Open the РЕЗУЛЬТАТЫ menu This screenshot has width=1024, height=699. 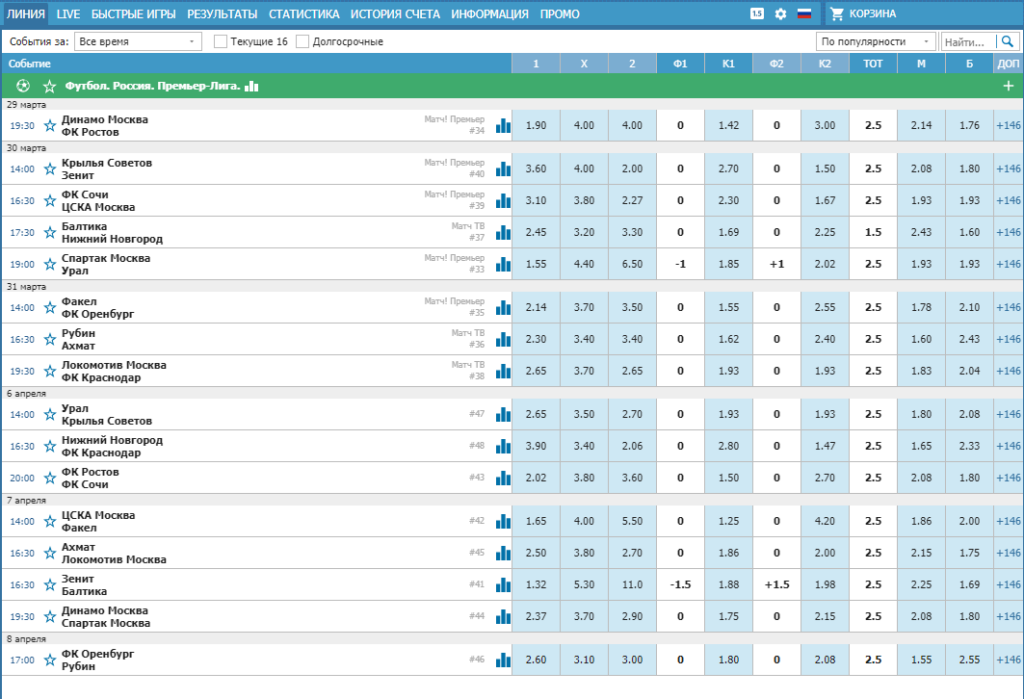click(222, 14)
